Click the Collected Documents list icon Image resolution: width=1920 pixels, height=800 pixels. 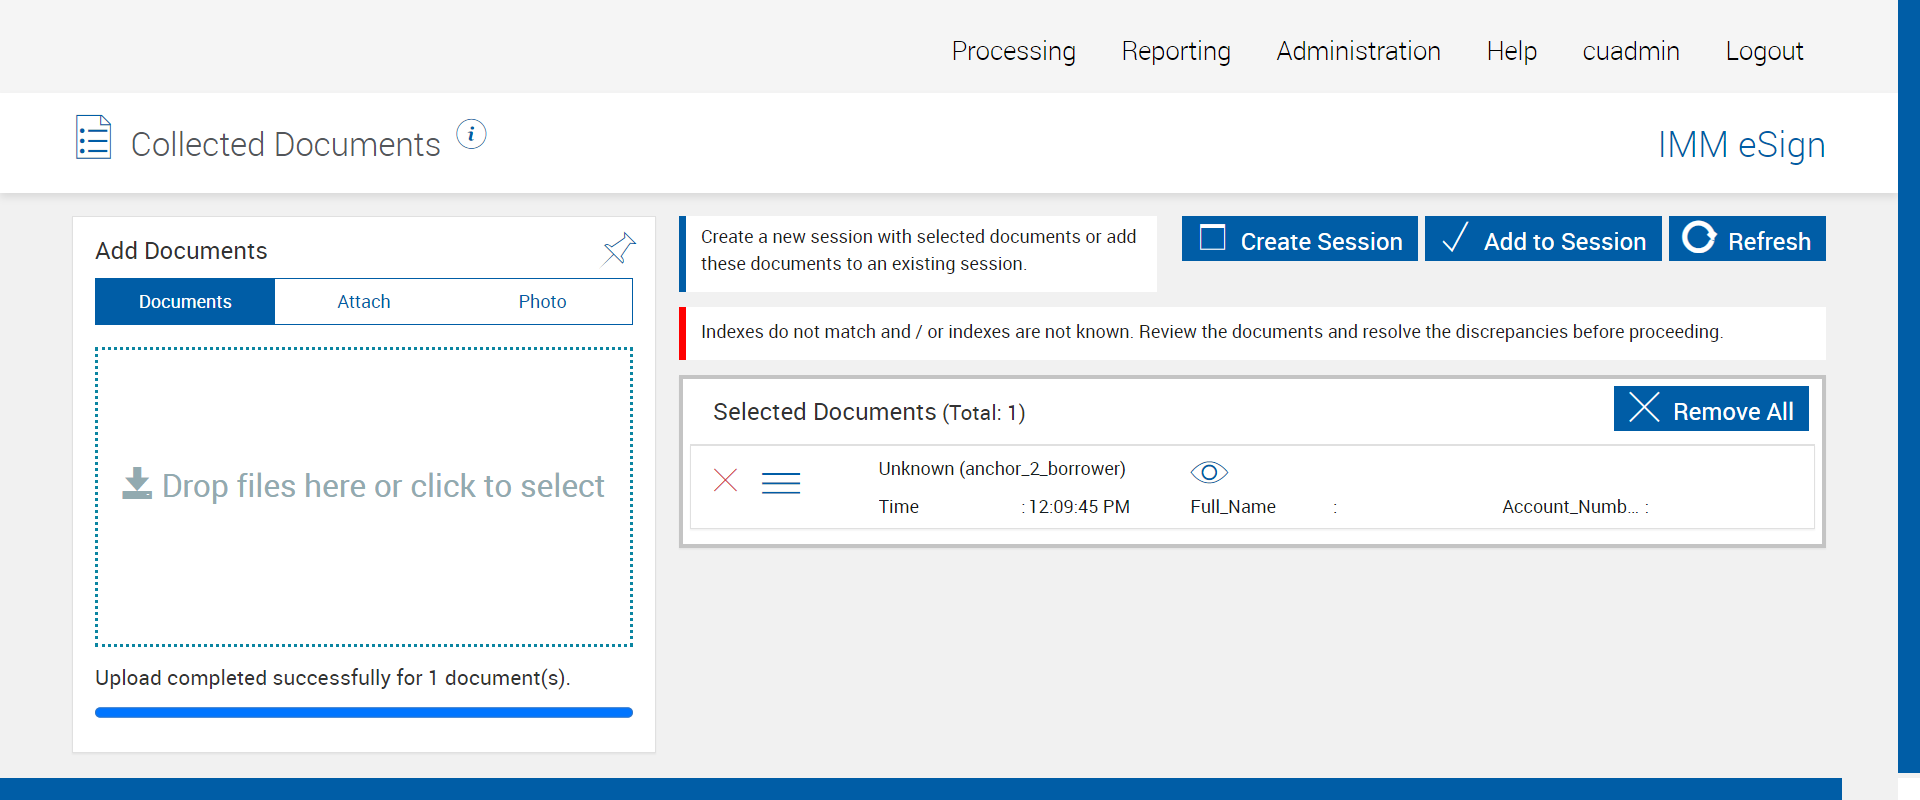tap(94, 138)
